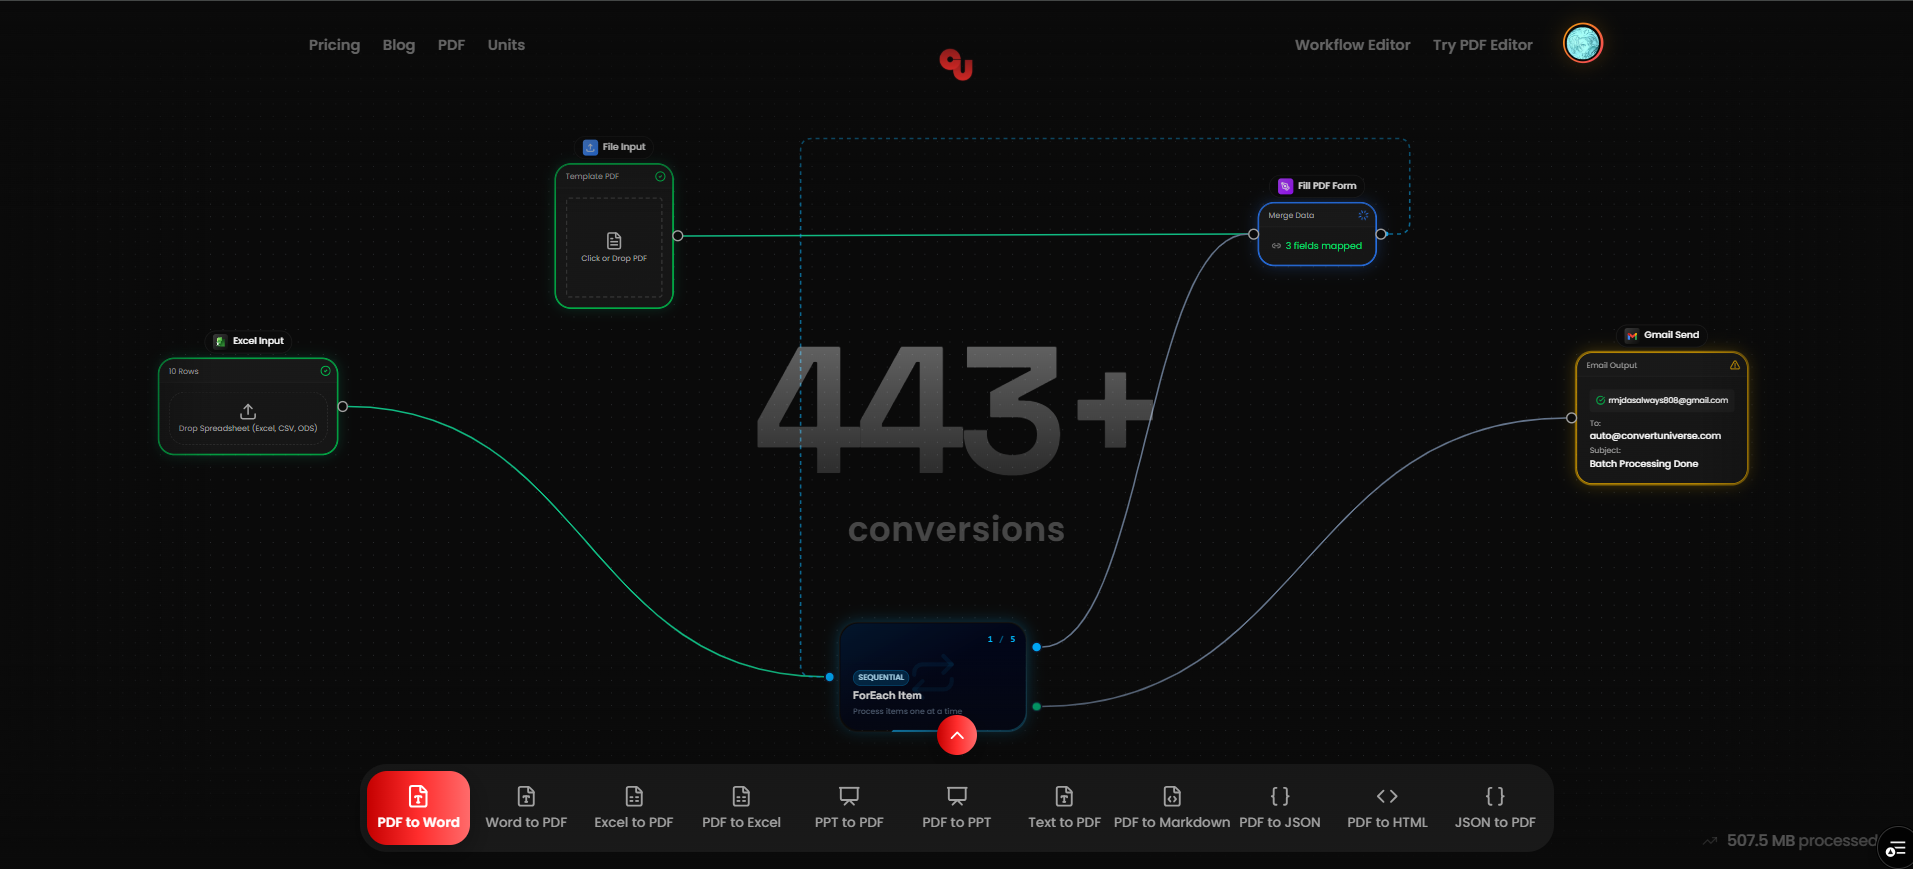Screen dimensions: 1913x869
Task: Toggle the 10 Rows status checkmark
Action: point(325,371)
